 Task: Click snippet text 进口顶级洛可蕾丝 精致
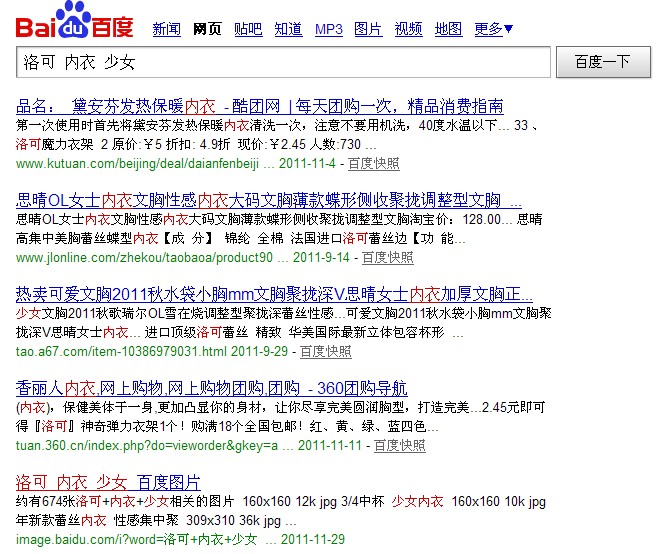pyautogui.click(x=213, y=332)
